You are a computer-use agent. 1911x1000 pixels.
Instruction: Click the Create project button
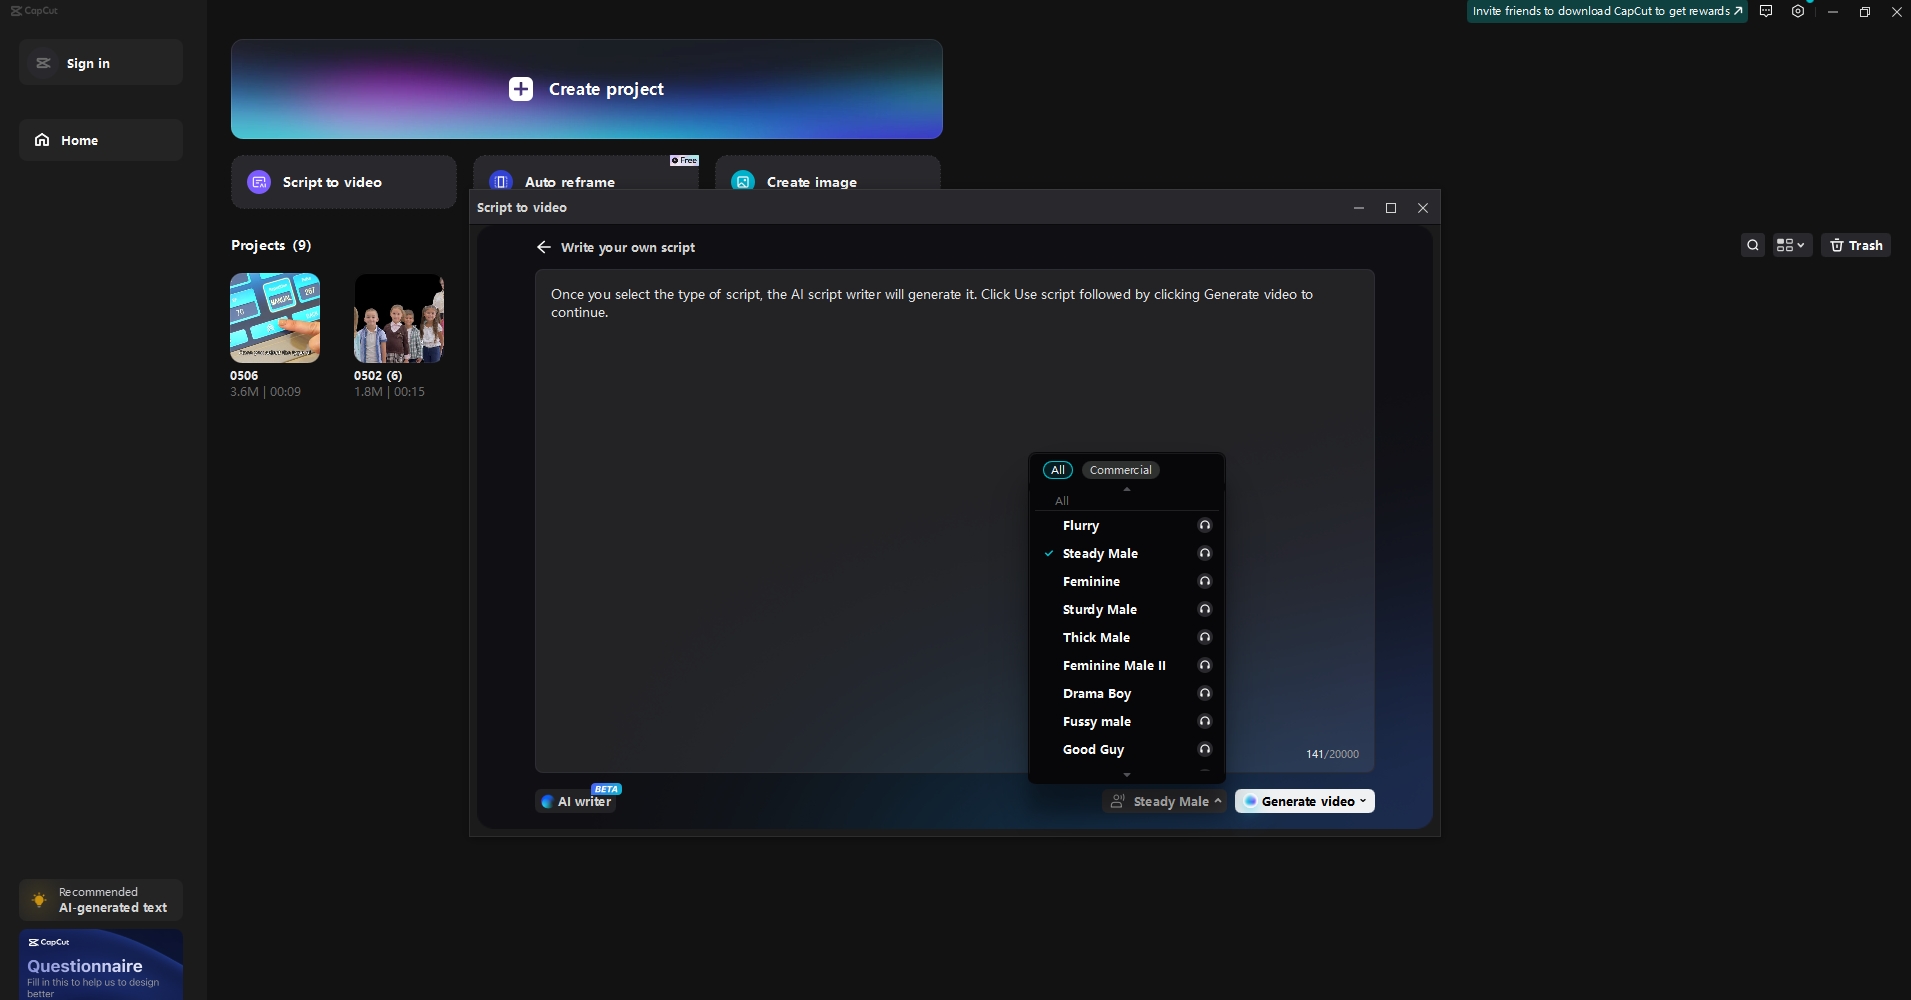tap(586, 89)
